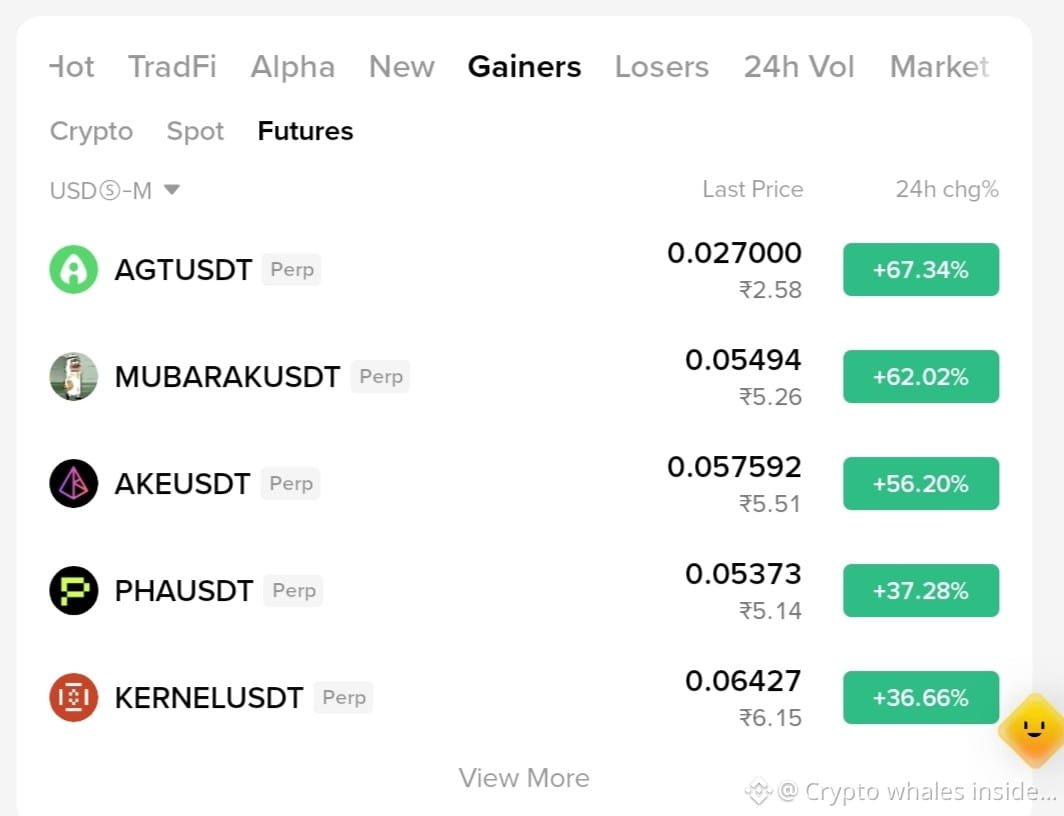Choose the Crypto sub-tab

click(91, 131)
